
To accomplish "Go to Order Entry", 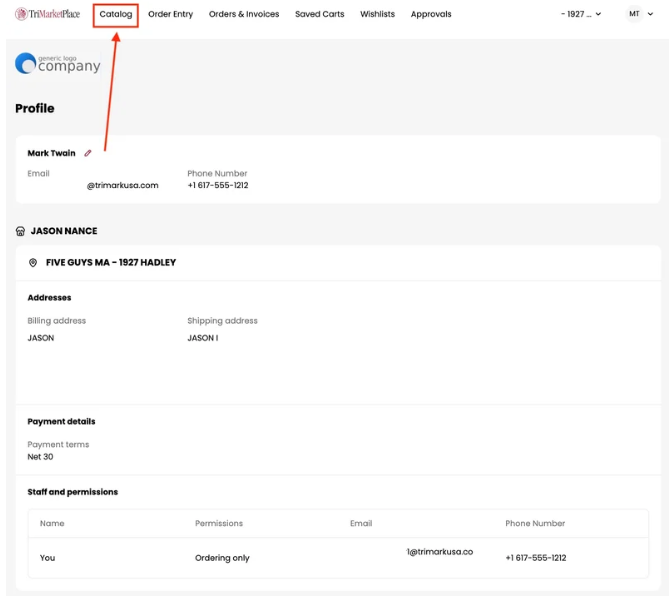I will [170, 14].
